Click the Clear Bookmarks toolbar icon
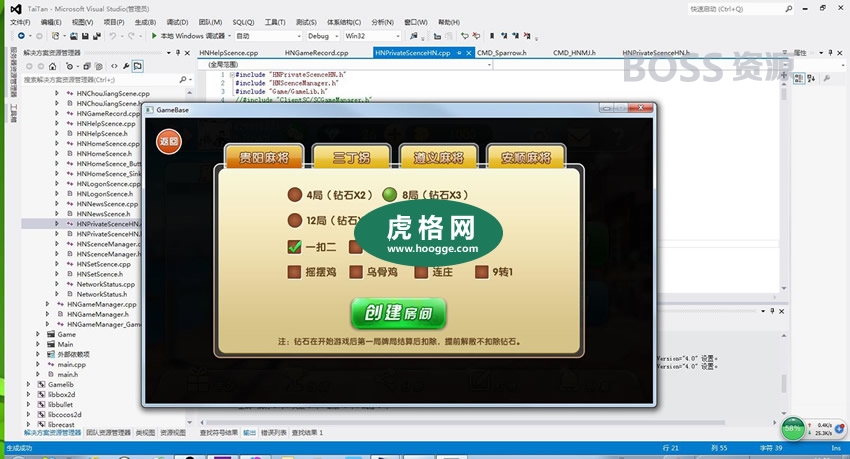Viewport: 850px width, 459px height. (527, 36)
